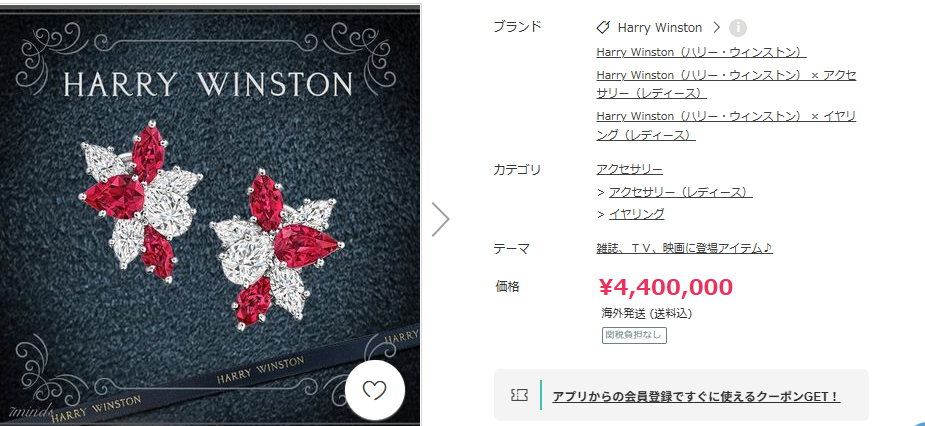Expand the chevron beside the Harry Winston brand
This screenshot has height=426, width=925.
click(717, 27)
